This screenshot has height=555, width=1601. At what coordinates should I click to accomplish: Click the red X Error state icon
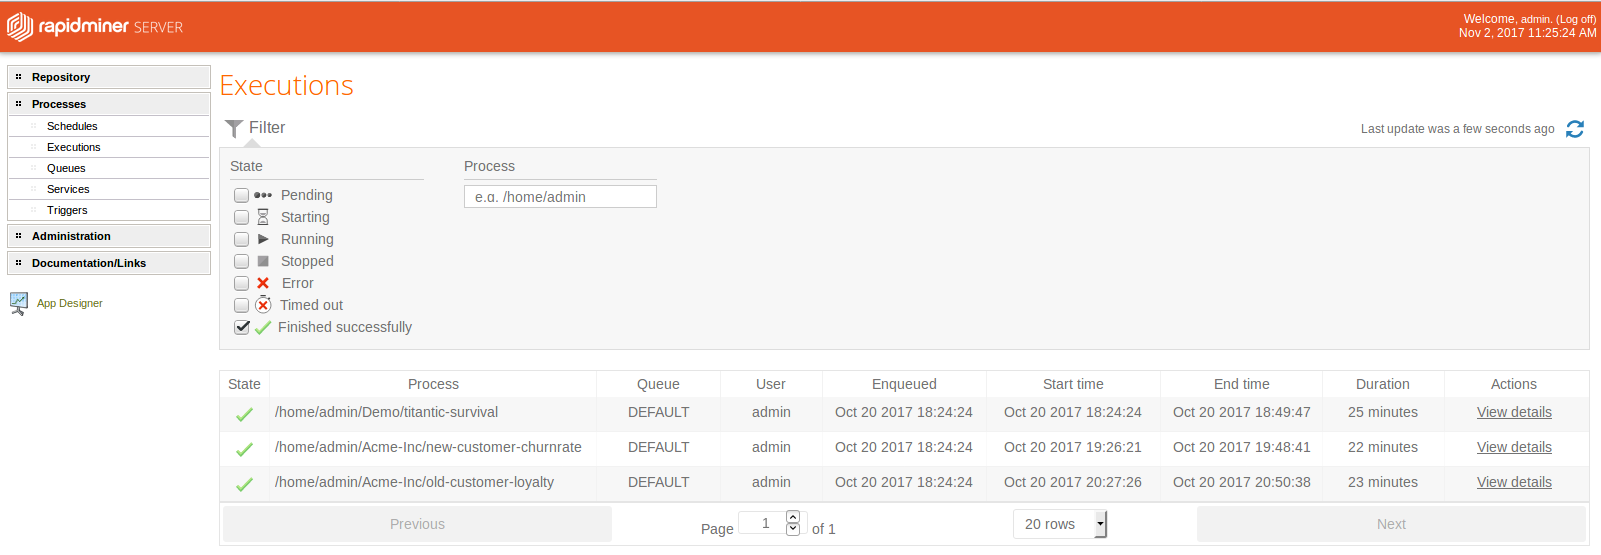[x=263, y=284]
